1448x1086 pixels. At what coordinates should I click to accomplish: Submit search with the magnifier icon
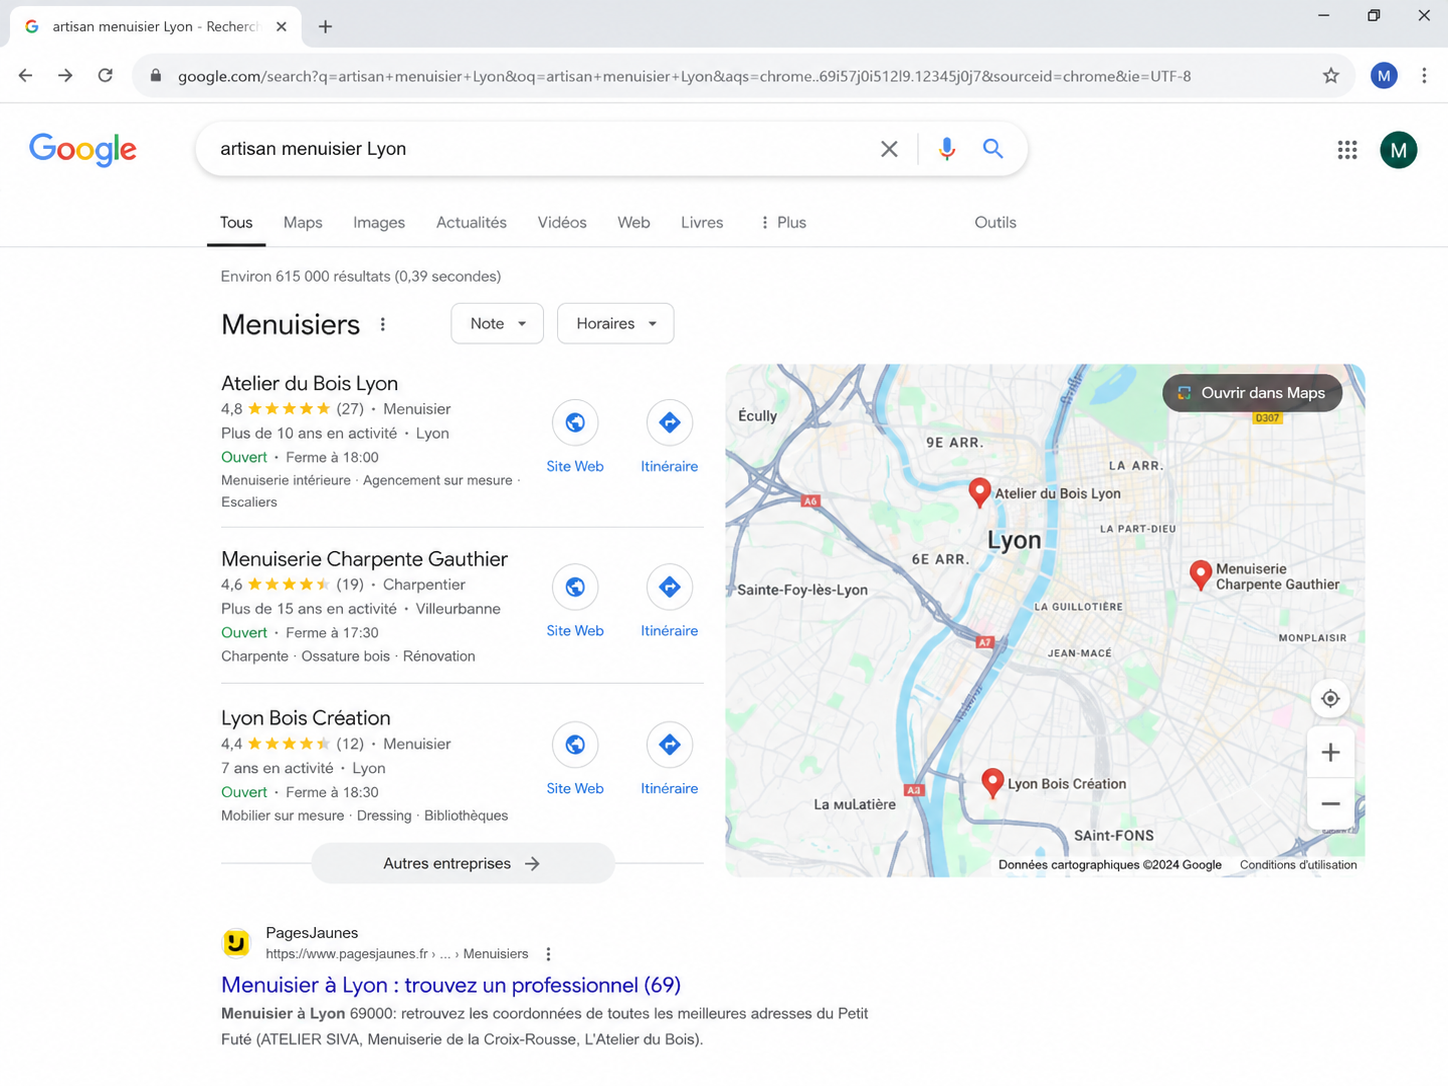992,149
